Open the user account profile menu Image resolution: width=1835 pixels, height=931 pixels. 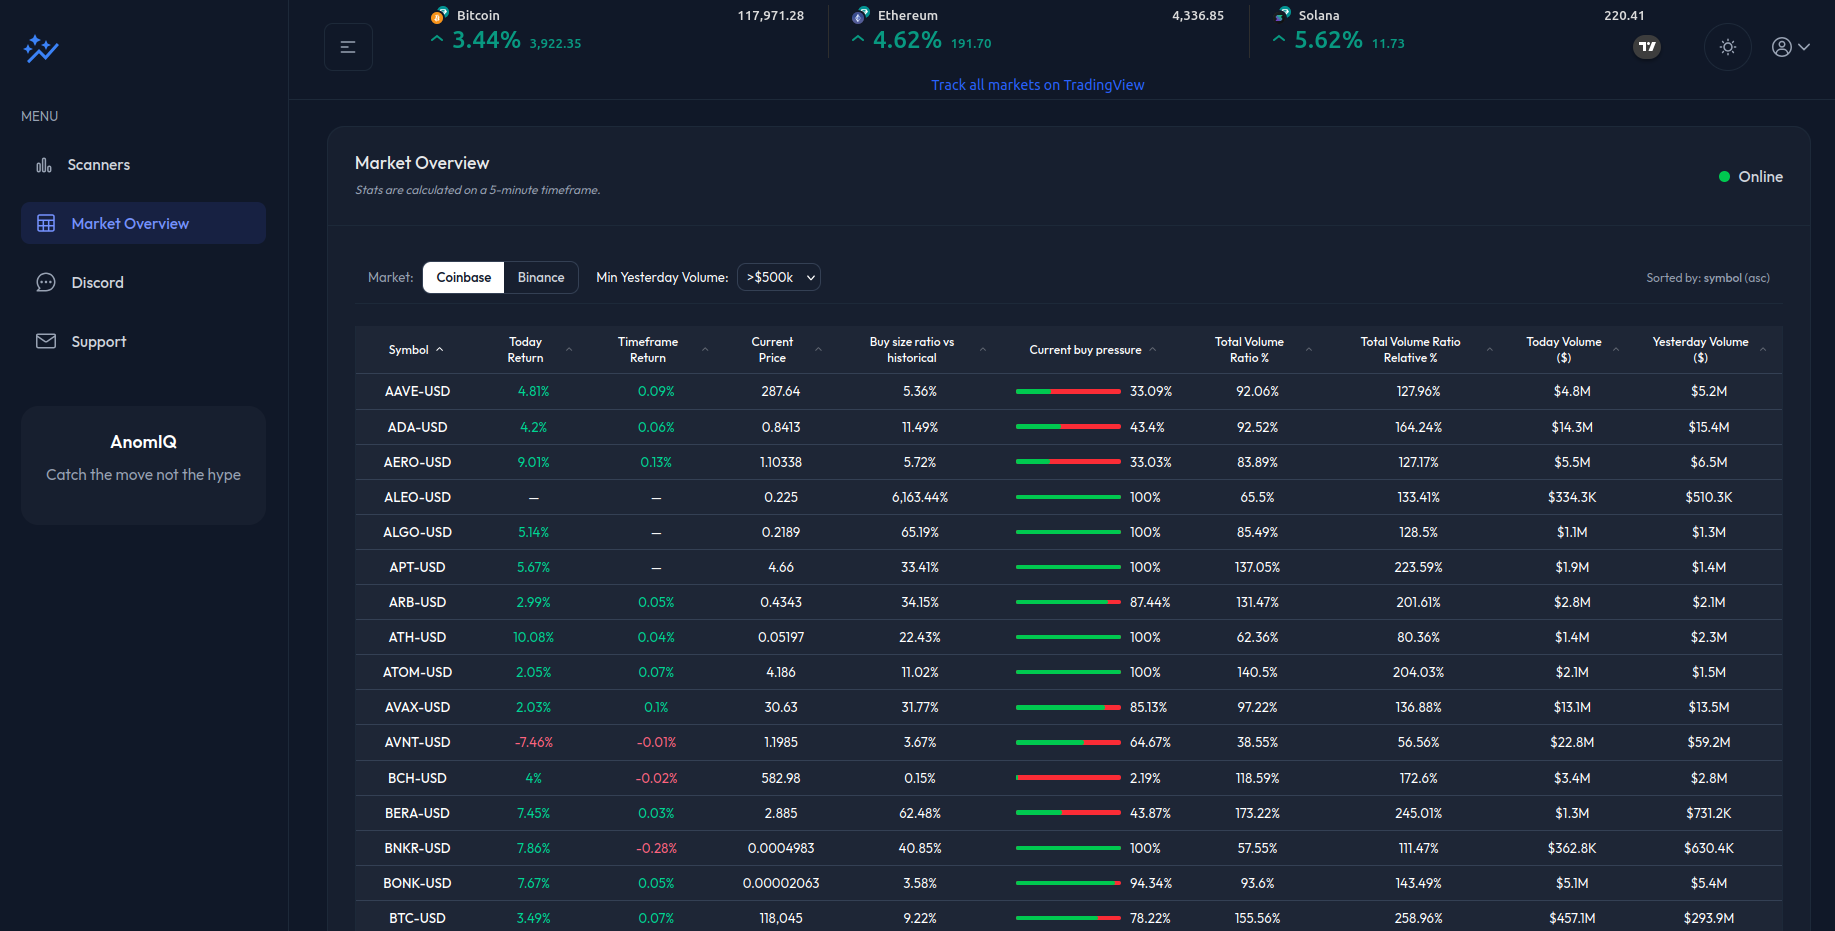pyautogui.click(x=1790, y=47)
